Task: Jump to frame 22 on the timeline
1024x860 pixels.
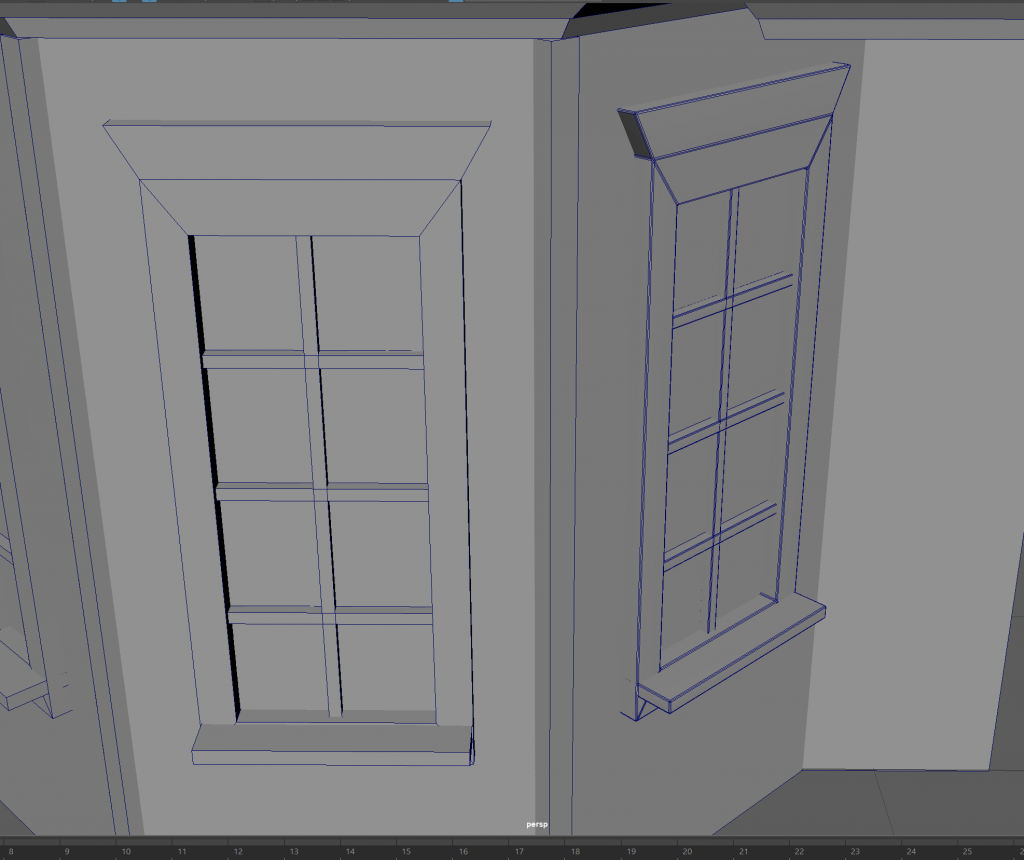Action: click(798, 850)
